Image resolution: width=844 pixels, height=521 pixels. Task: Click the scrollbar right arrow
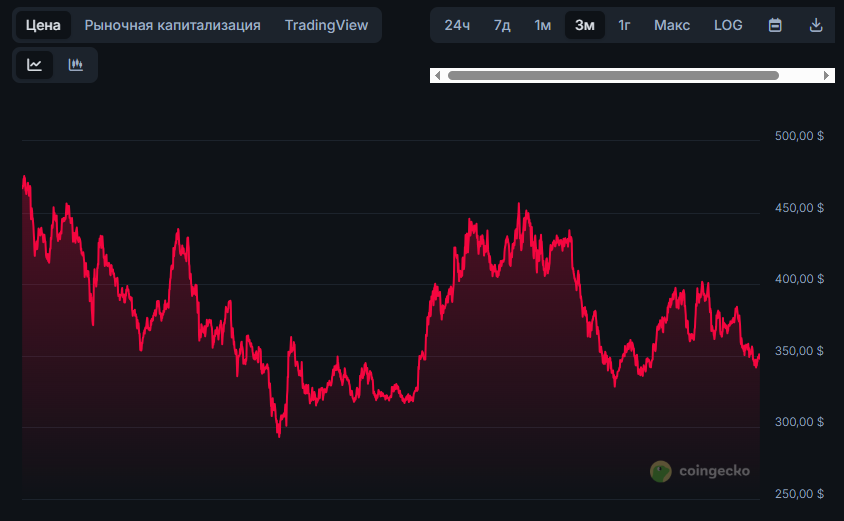coord(827,75)
